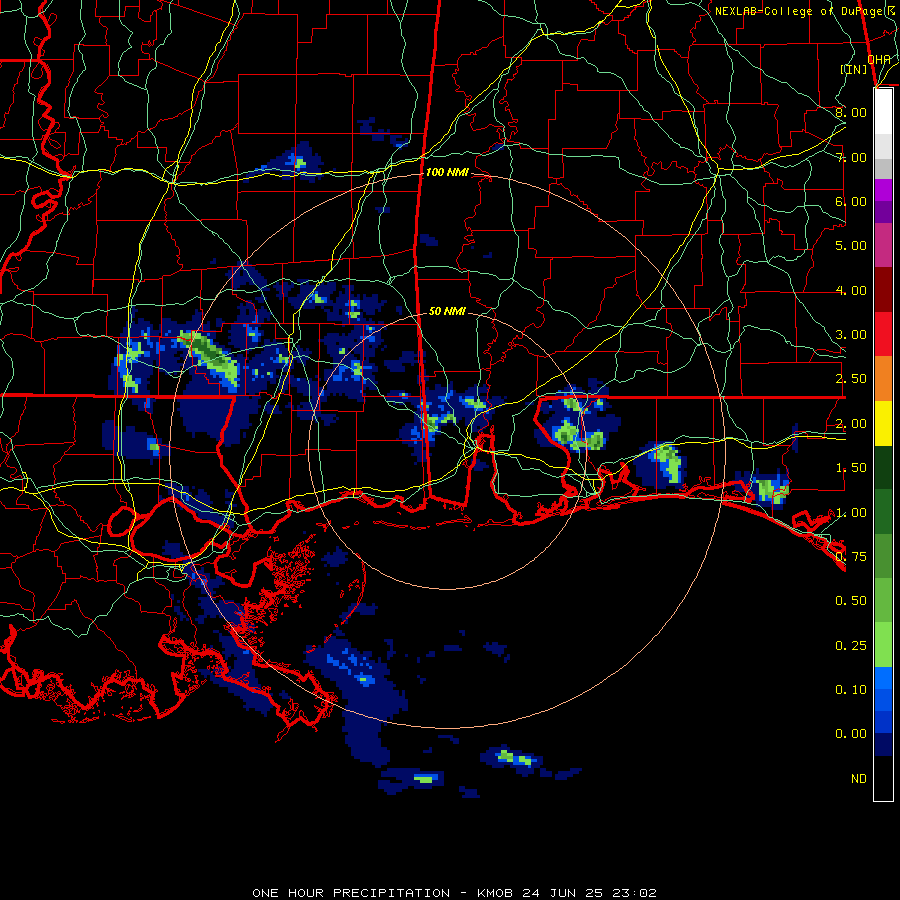Click the 3.00 legend value
The height and width of the screenshot is (900, 900).
[851, 335]
